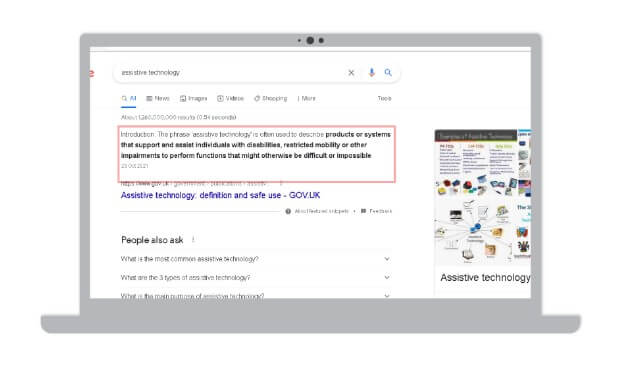Screen dimensions: 625x388
Task: Expand 'What are the 3 types' question
Action: 255,278
